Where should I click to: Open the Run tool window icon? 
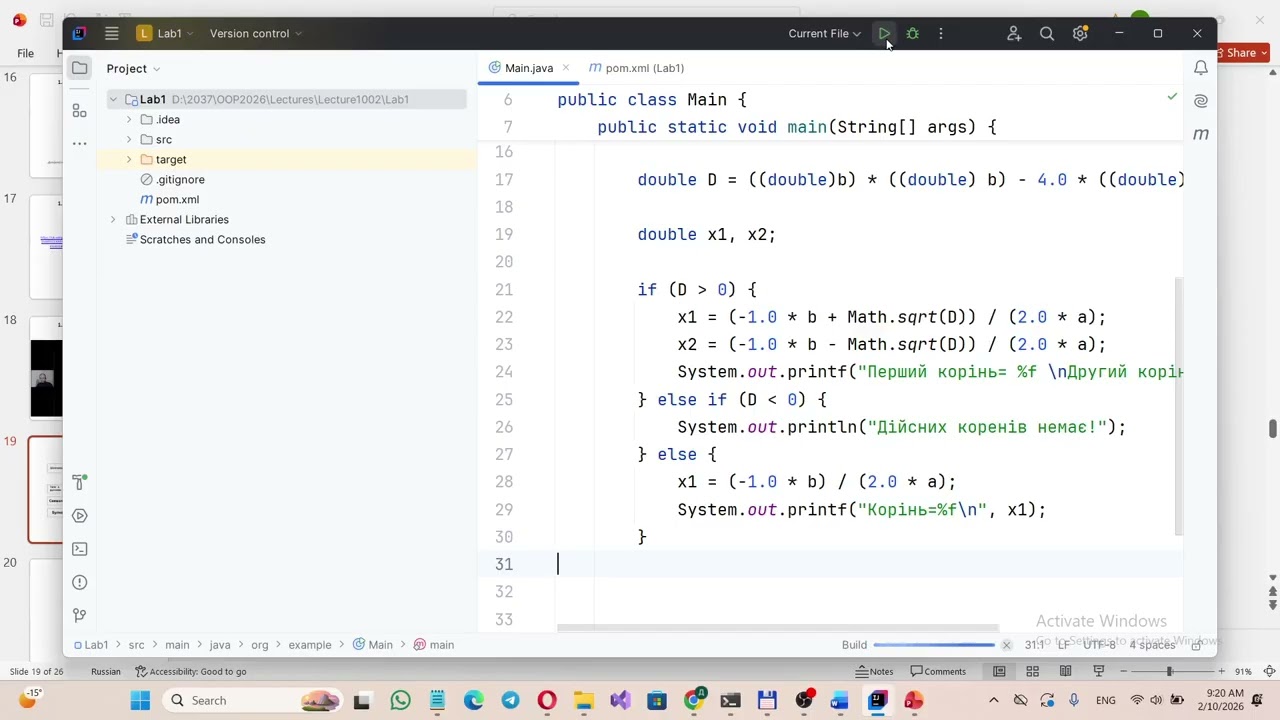(x=80, y=516)
